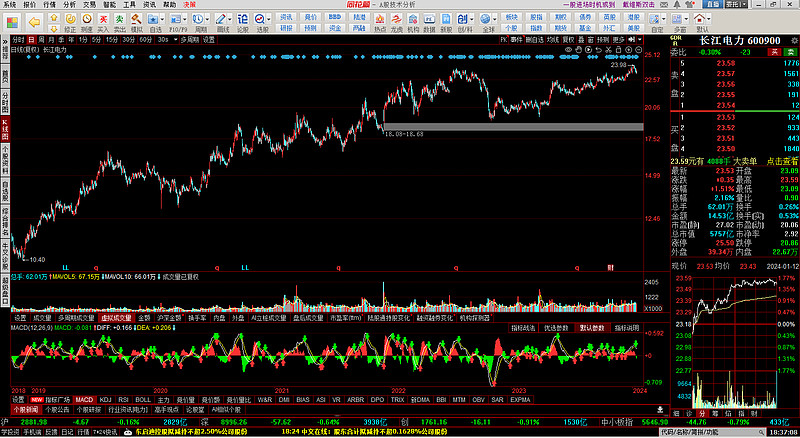Open the colorful home grid icon
The image size is (800, 438).
12,22
